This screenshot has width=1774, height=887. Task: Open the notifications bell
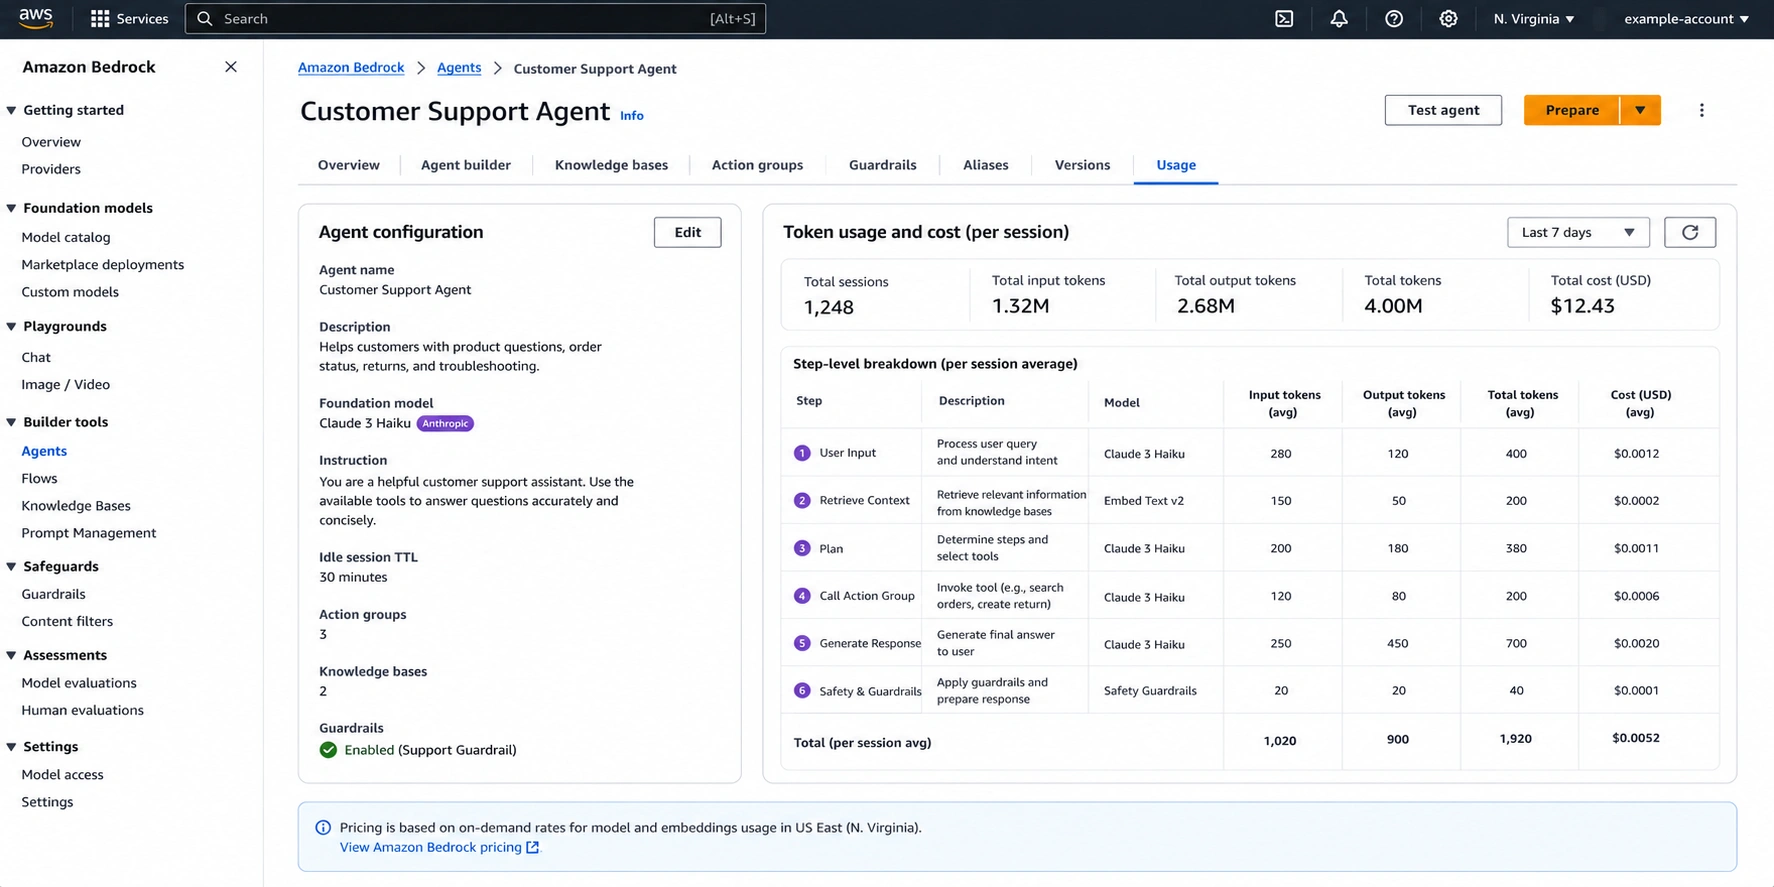point(1338,18)
